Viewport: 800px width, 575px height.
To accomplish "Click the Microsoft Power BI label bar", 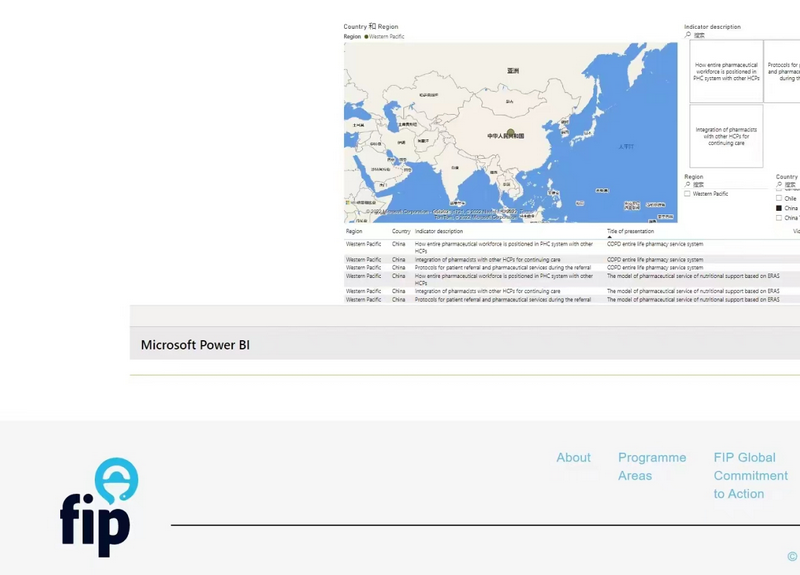I will point(195,345).
